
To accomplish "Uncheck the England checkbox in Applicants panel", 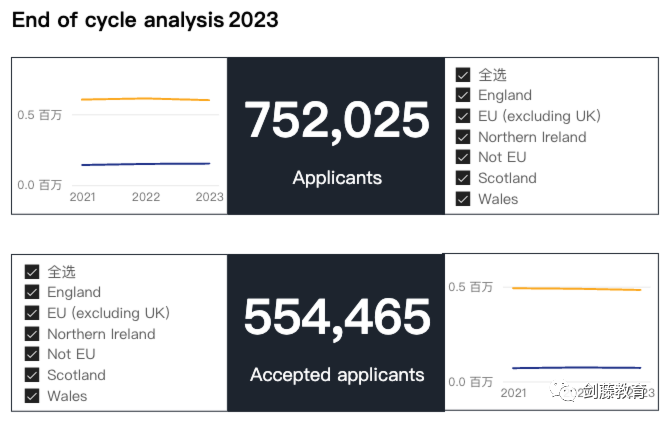I will [463, 95].
